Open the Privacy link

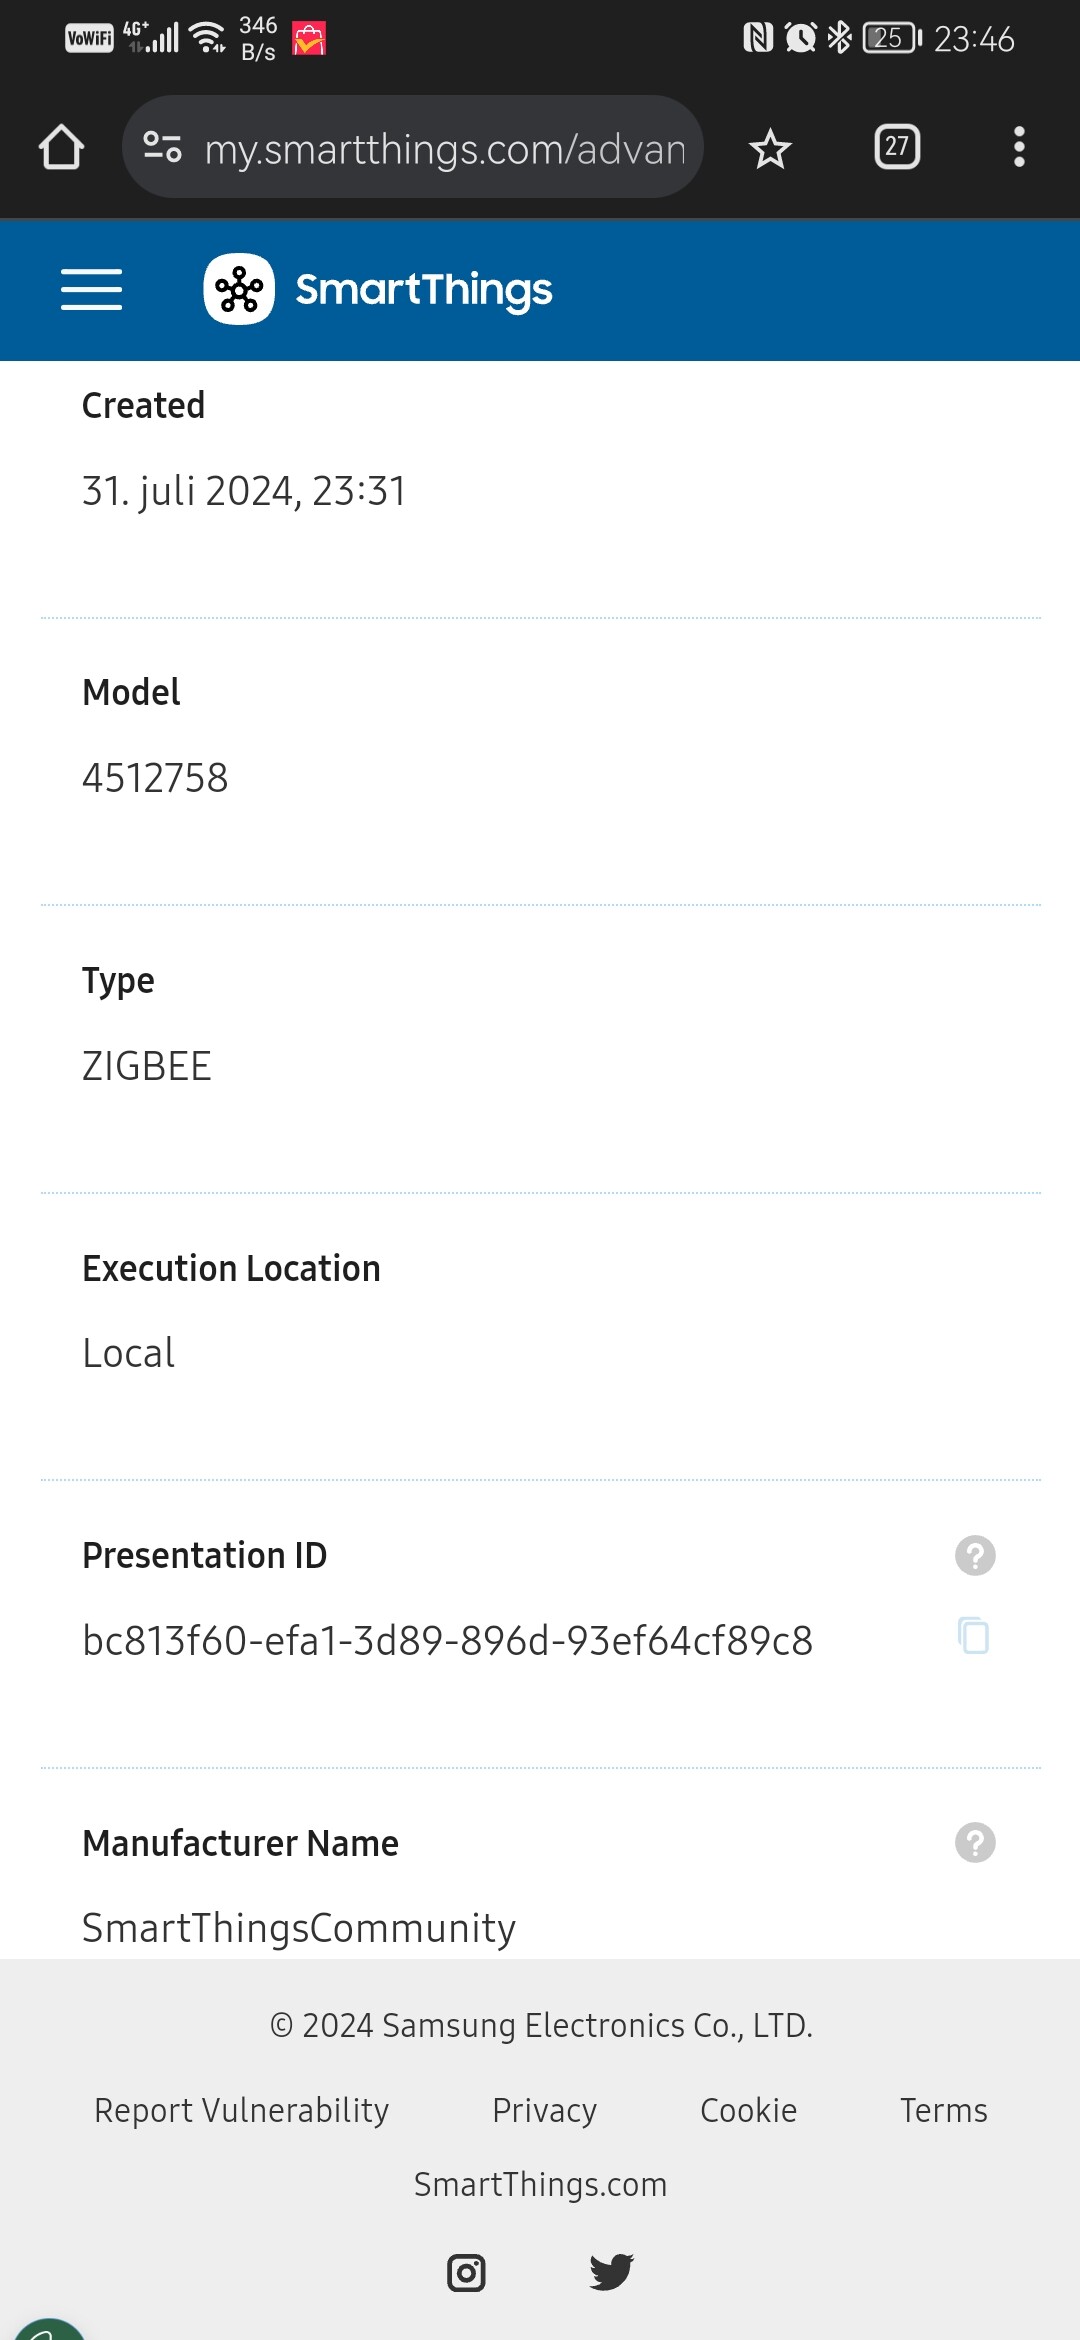(544, 2110)
